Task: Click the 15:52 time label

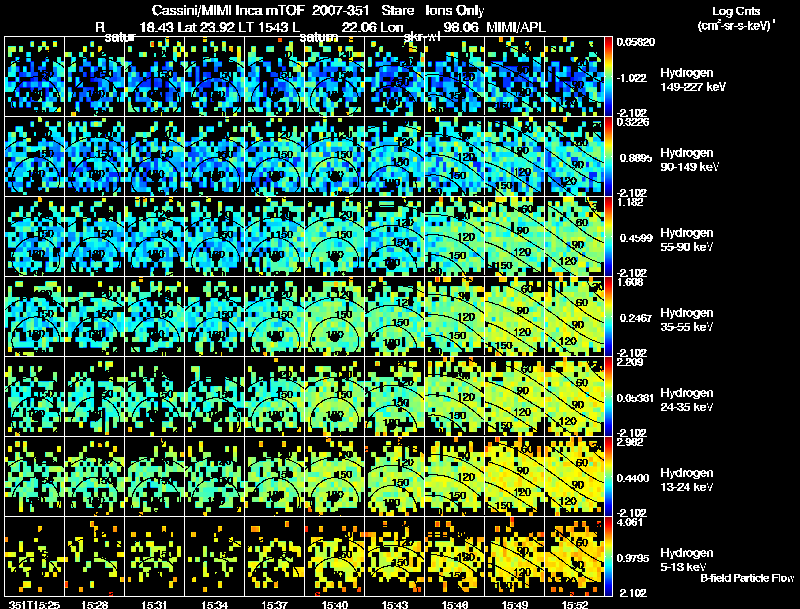Action: tap(574, 605)
